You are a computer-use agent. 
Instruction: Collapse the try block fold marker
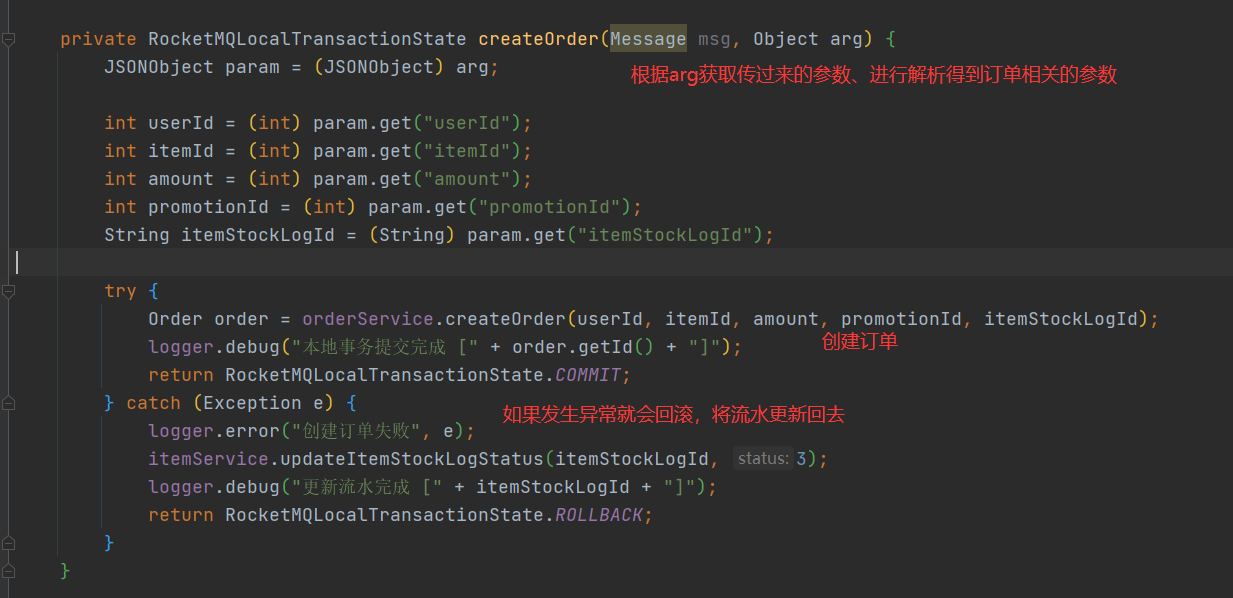9,291
